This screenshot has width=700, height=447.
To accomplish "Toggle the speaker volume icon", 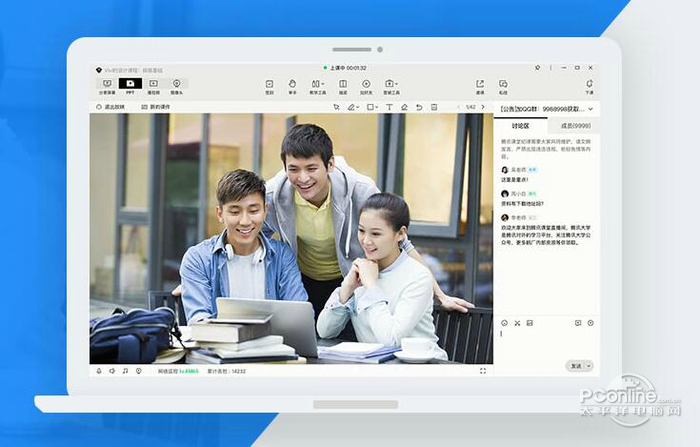I will [112, 371].
